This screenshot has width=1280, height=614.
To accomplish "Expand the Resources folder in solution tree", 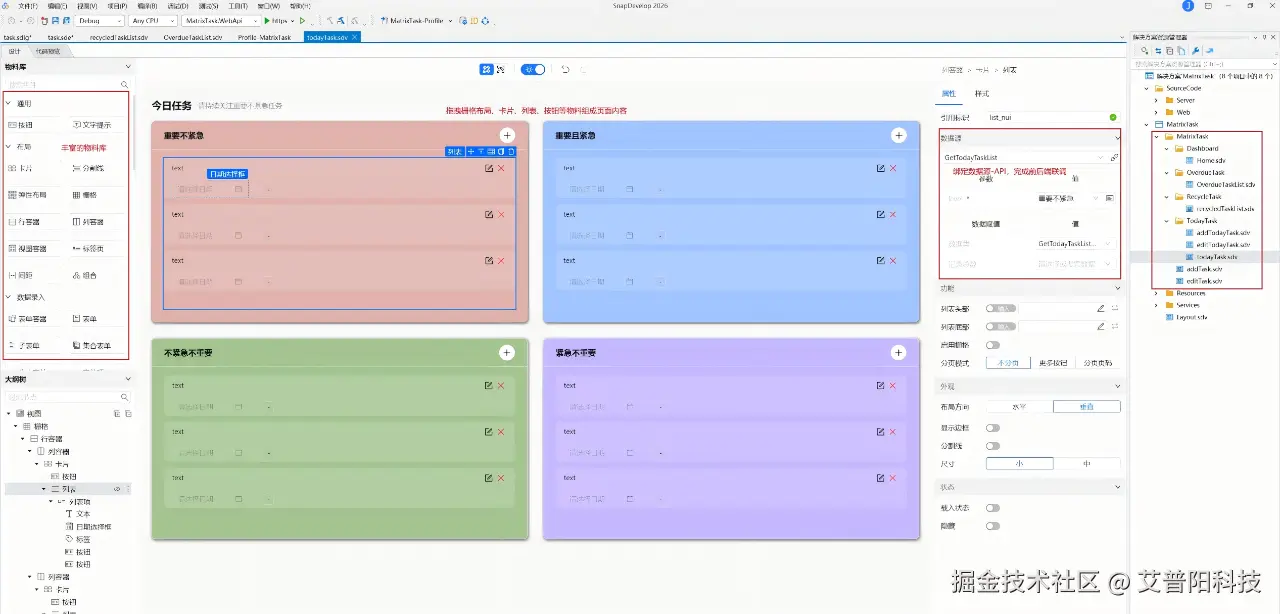I will (x=1156, y=293).
